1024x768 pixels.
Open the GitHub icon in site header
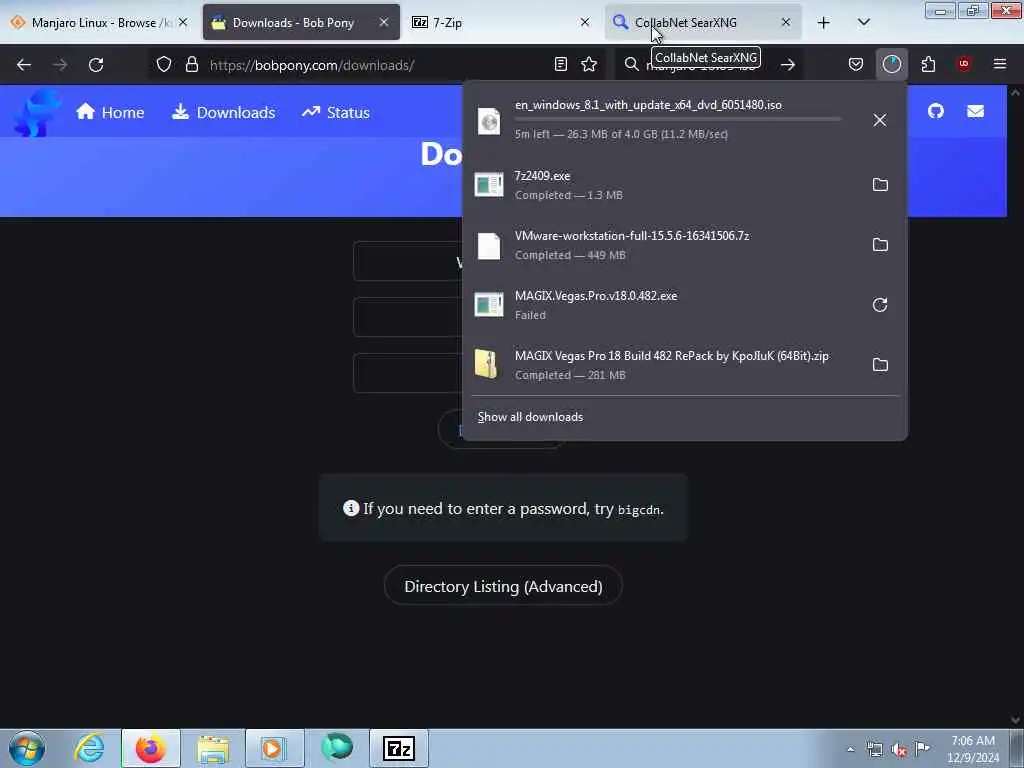pos(936,111)
